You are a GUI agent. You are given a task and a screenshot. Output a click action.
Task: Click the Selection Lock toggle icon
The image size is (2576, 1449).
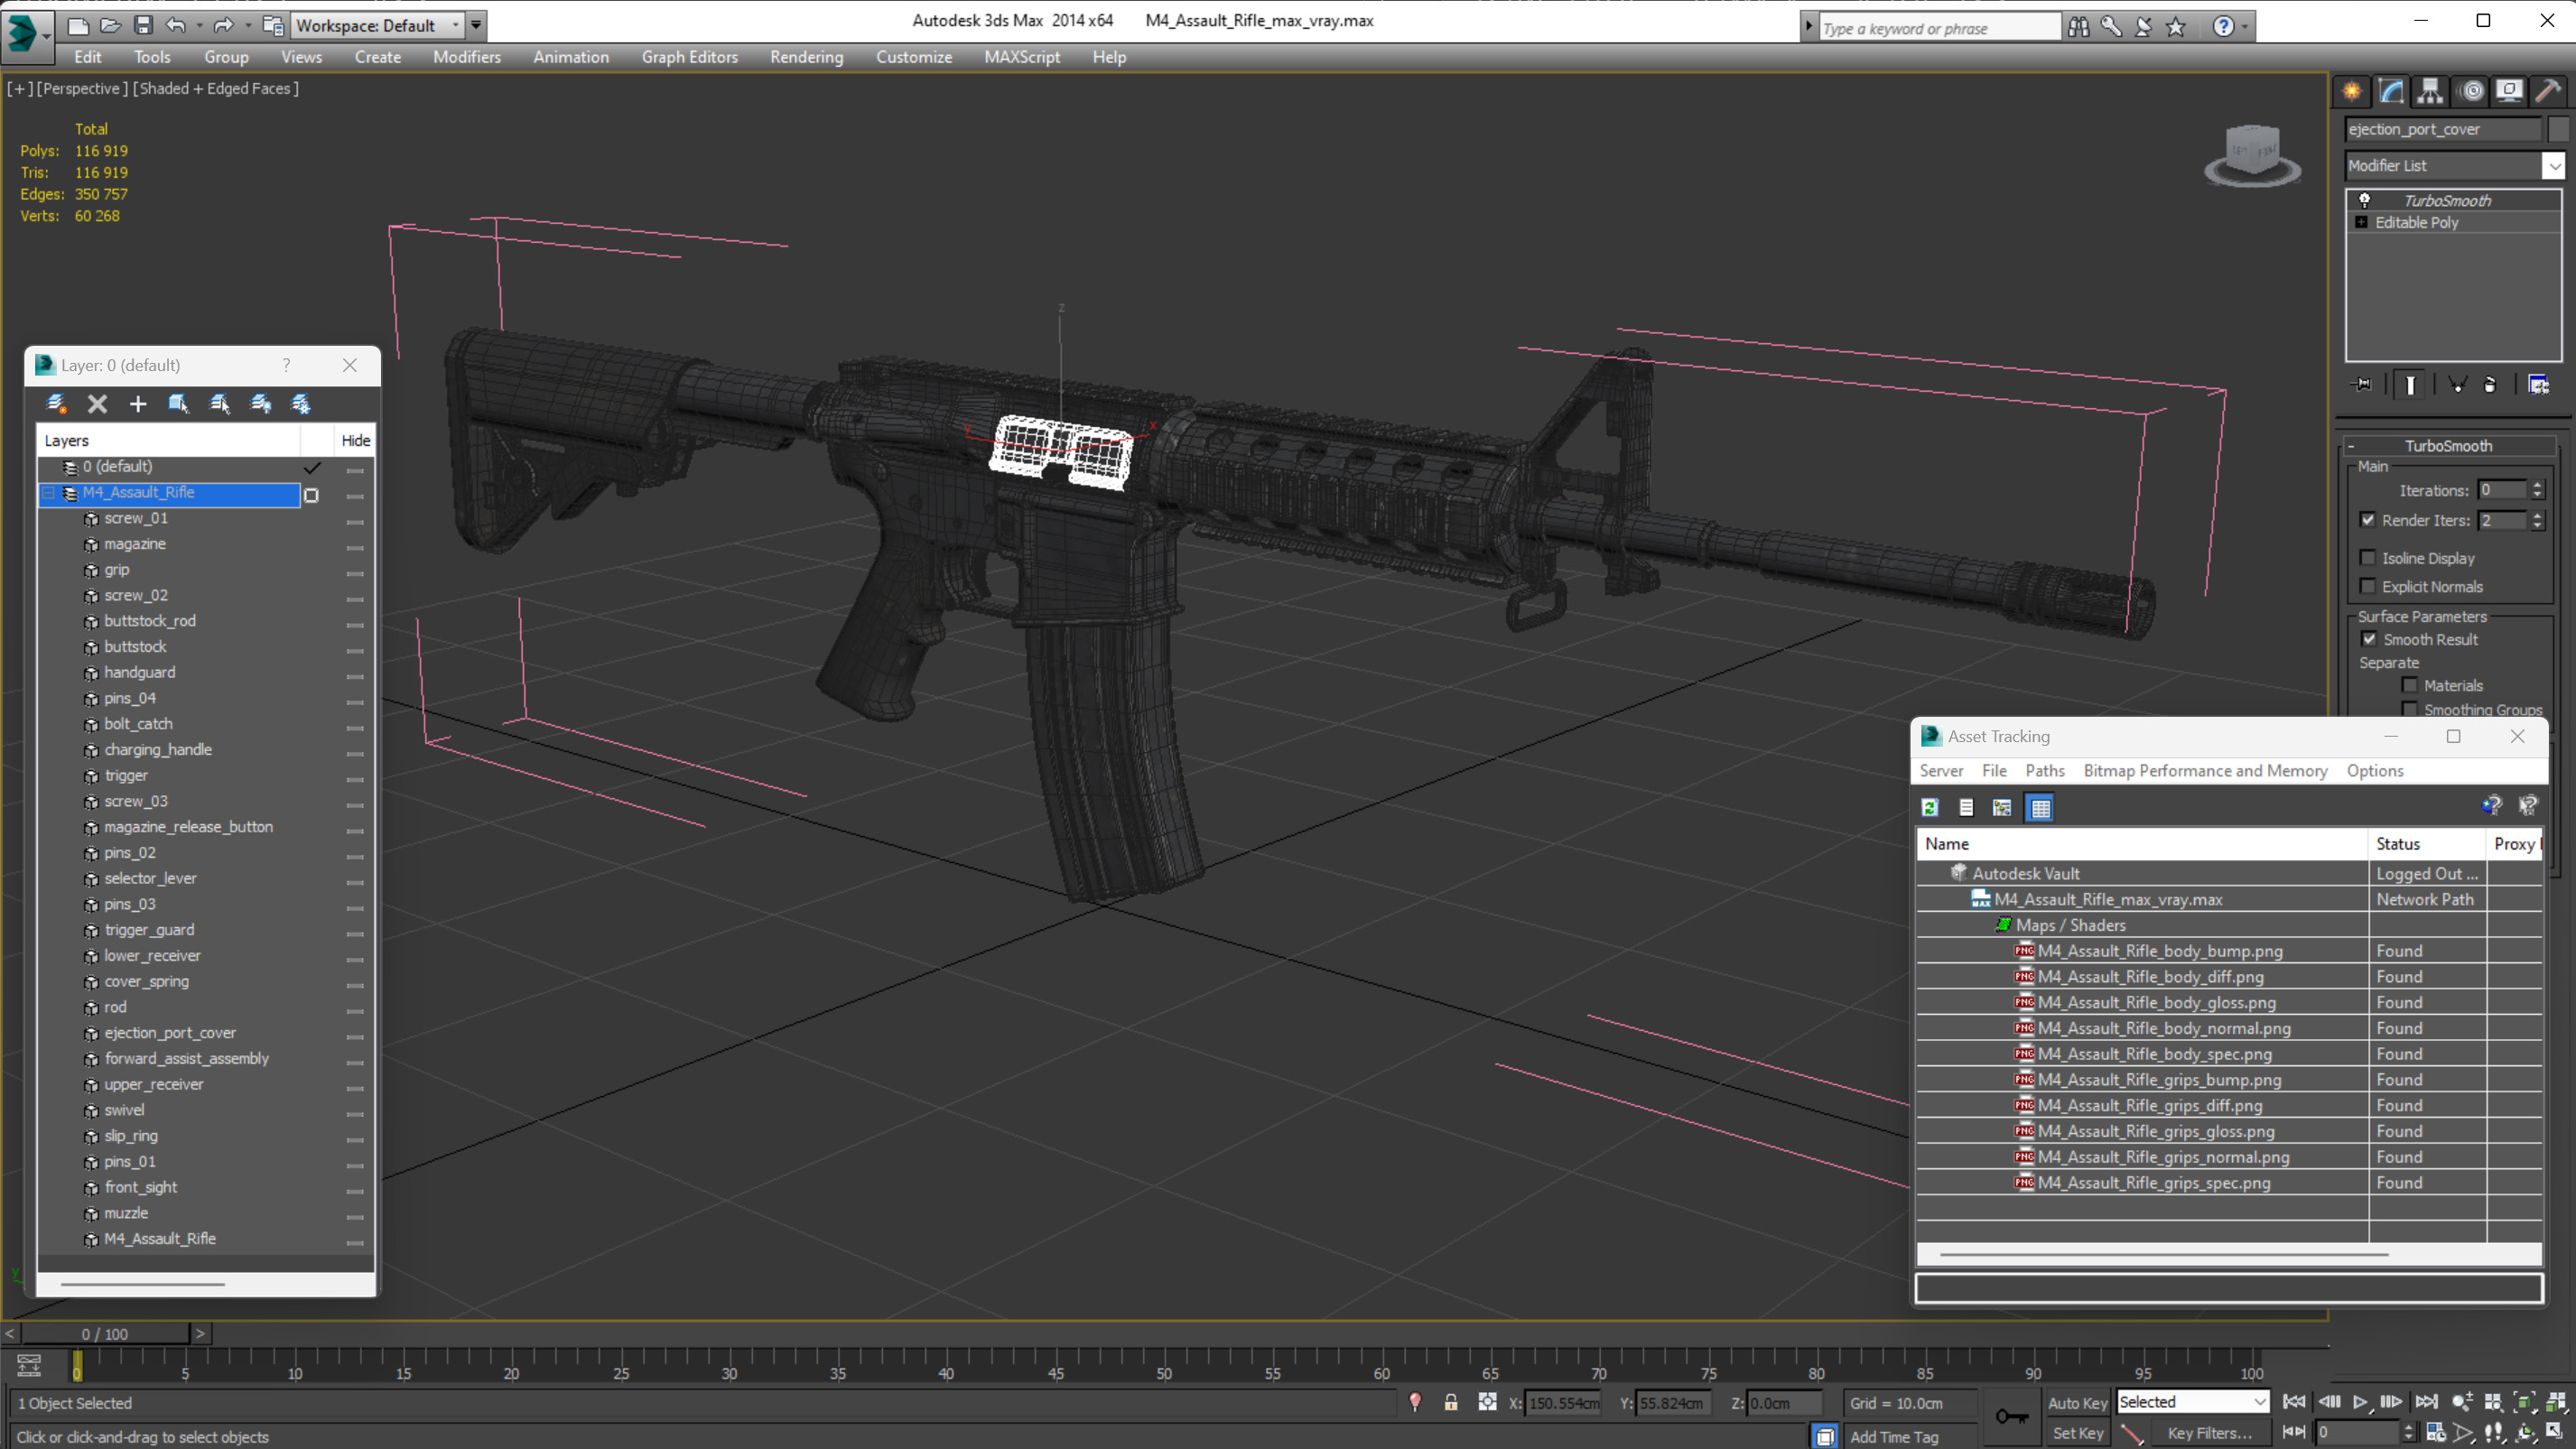click(x=1450, y=1402)
